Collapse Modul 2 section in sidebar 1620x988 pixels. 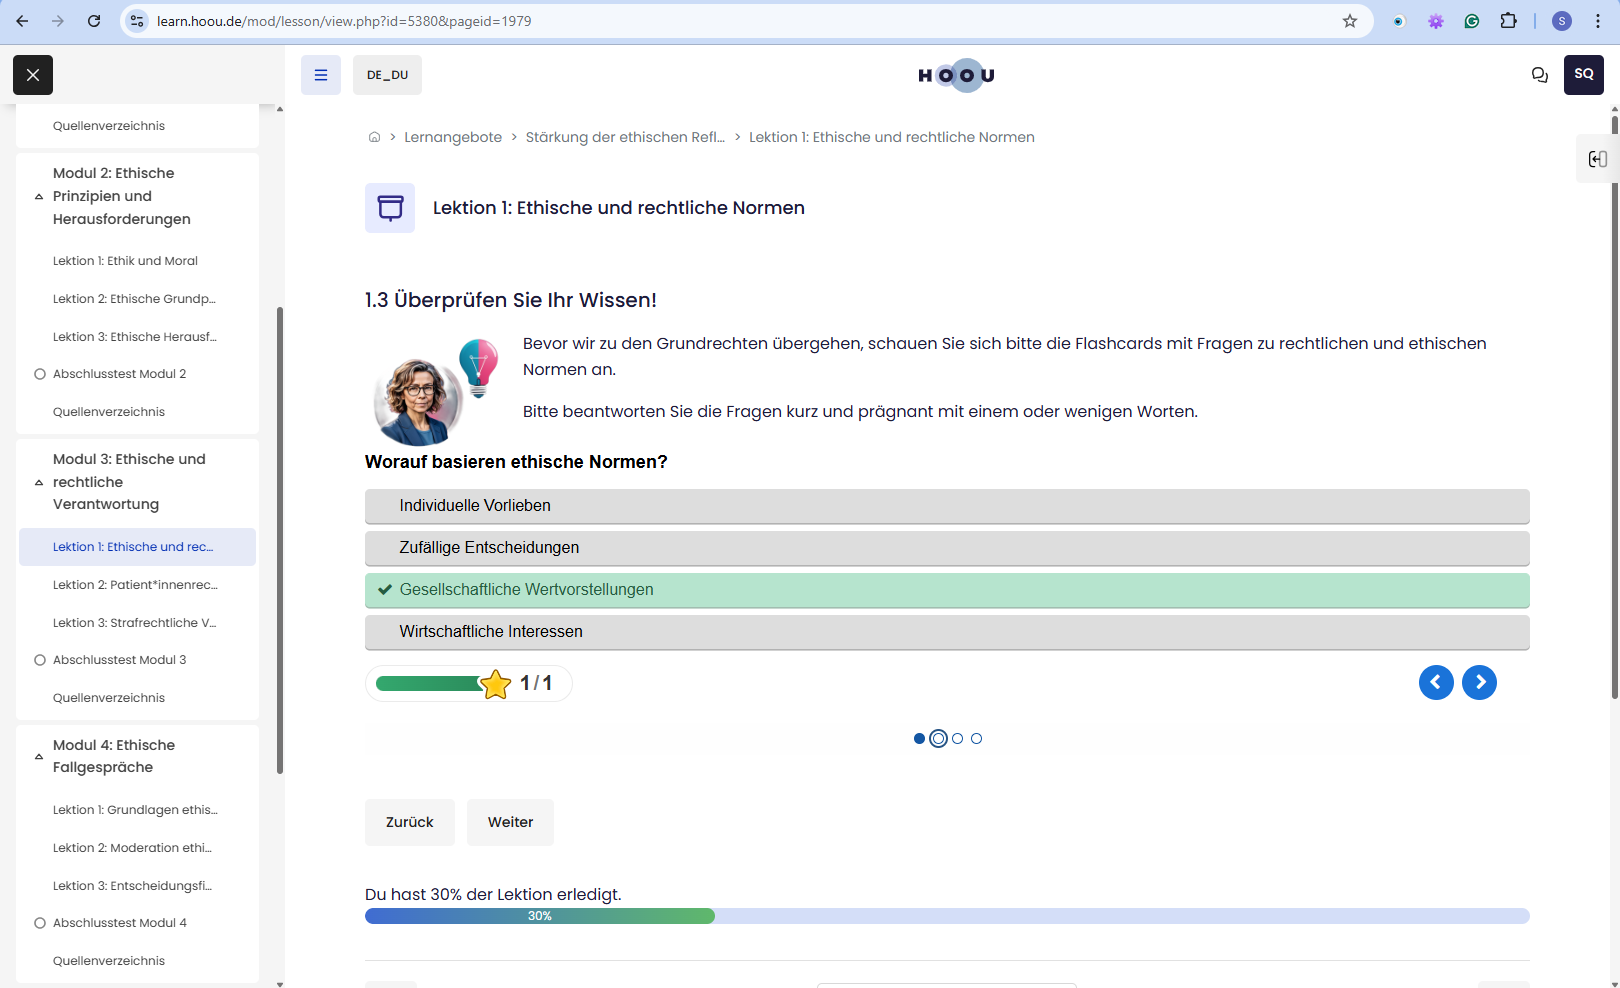(39, 197)
